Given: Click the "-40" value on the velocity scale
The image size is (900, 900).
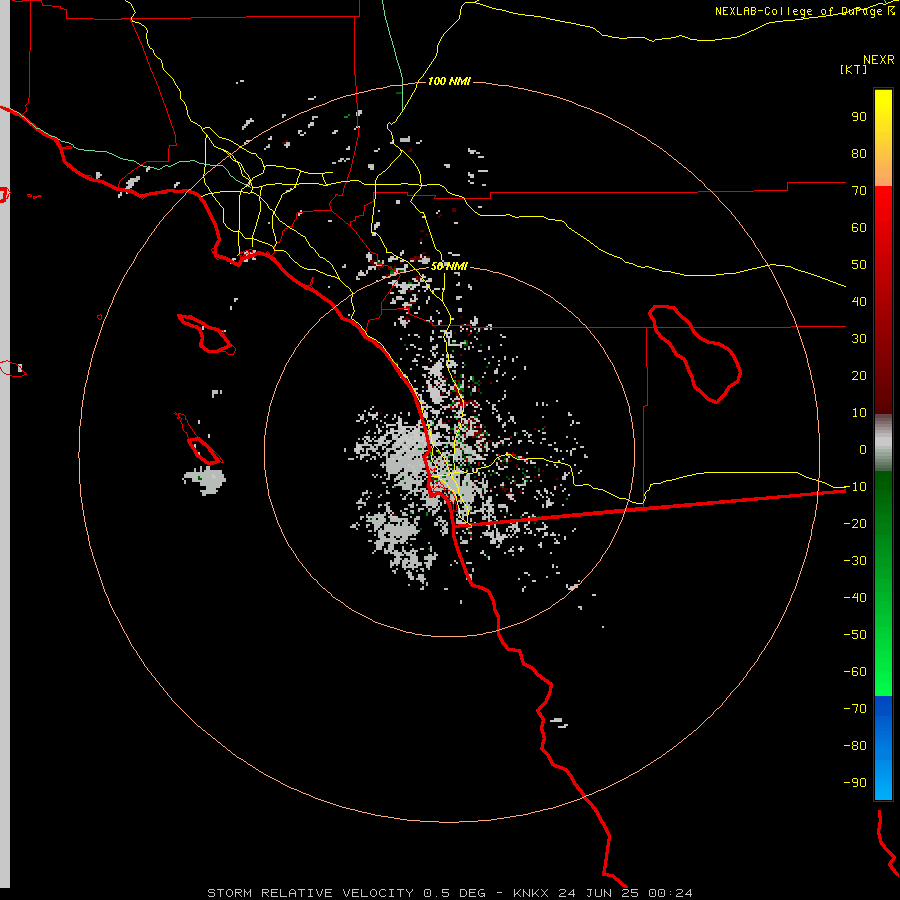Looking at the screenshot, I should click(x=855, y=598).
